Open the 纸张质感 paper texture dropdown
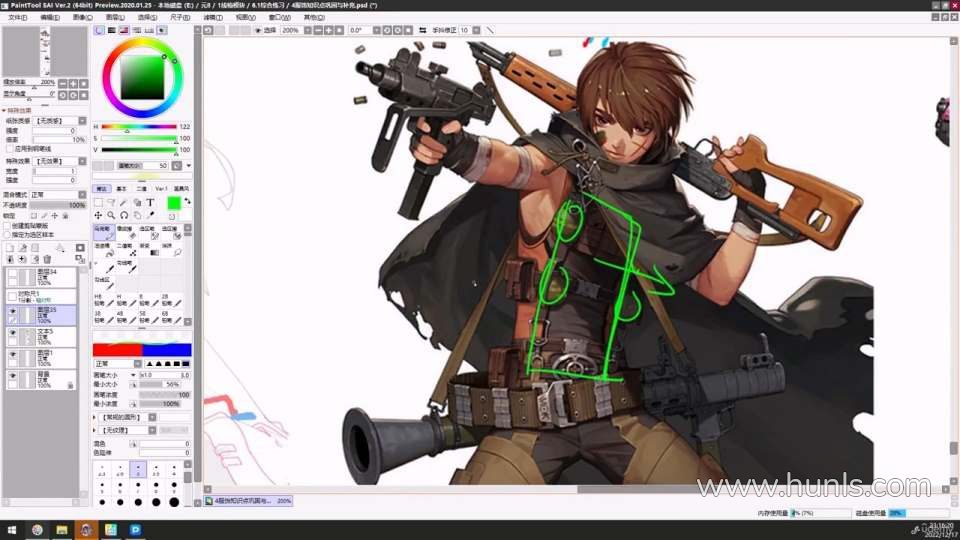Image resolution: width=960 pixels, height=540 pixels. 83,121
